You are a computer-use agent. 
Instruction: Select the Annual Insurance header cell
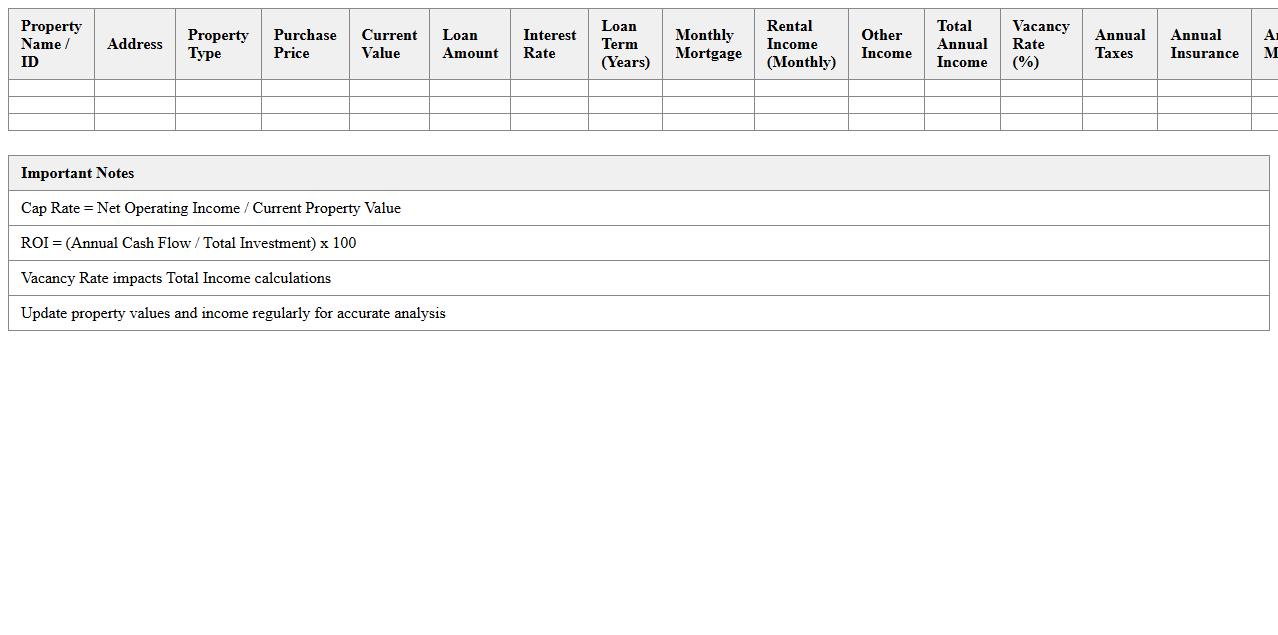(1203, 43)
